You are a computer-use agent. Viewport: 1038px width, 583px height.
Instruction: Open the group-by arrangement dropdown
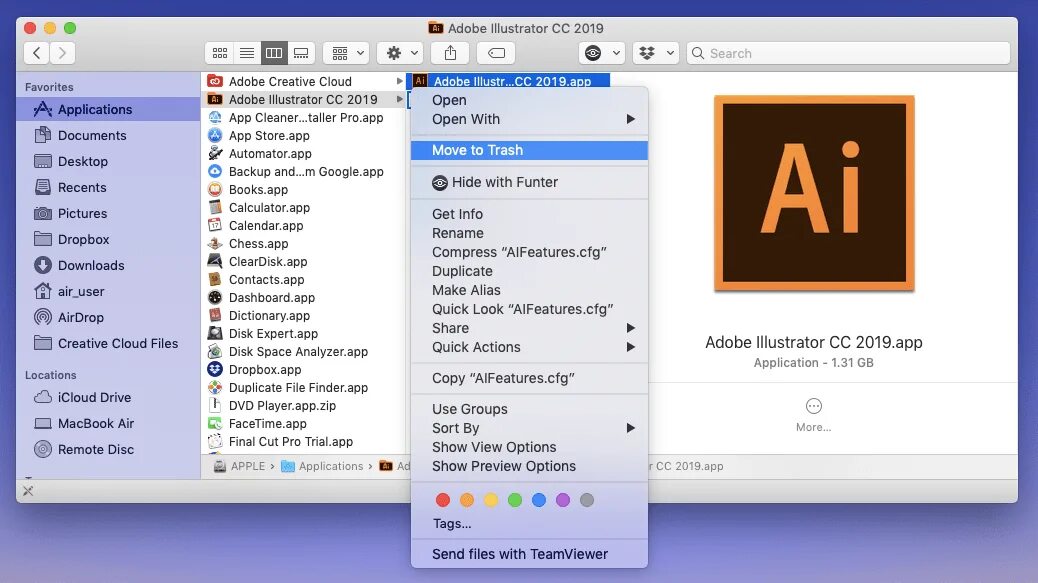(x=348, y=53)
